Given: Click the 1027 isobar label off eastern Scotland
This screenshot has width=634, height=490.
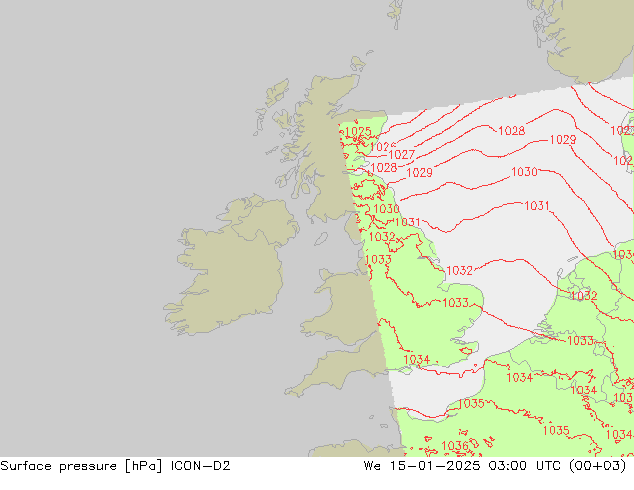Looking at the screenshot, I should [402, 154].
